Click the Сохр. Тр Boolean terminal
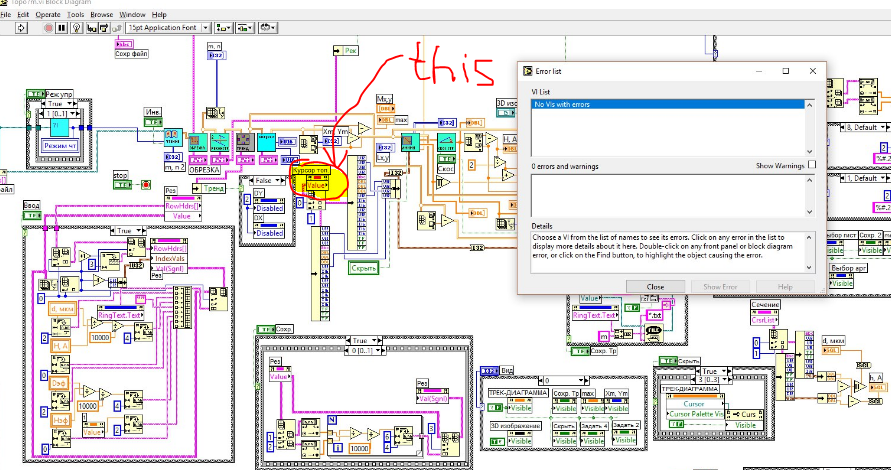This screenshot has height=470, width=891. coord(580,351)
